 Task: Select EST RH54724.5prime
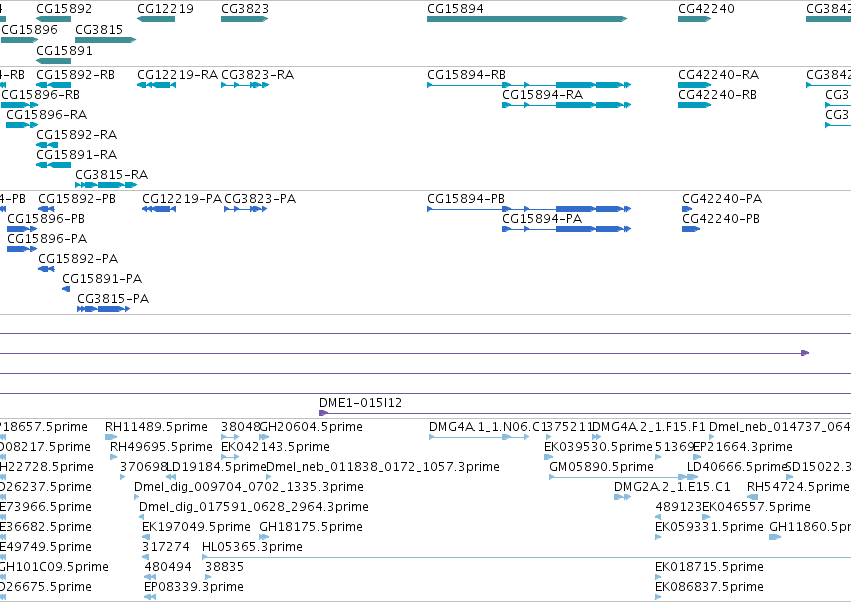click(798, 487)
